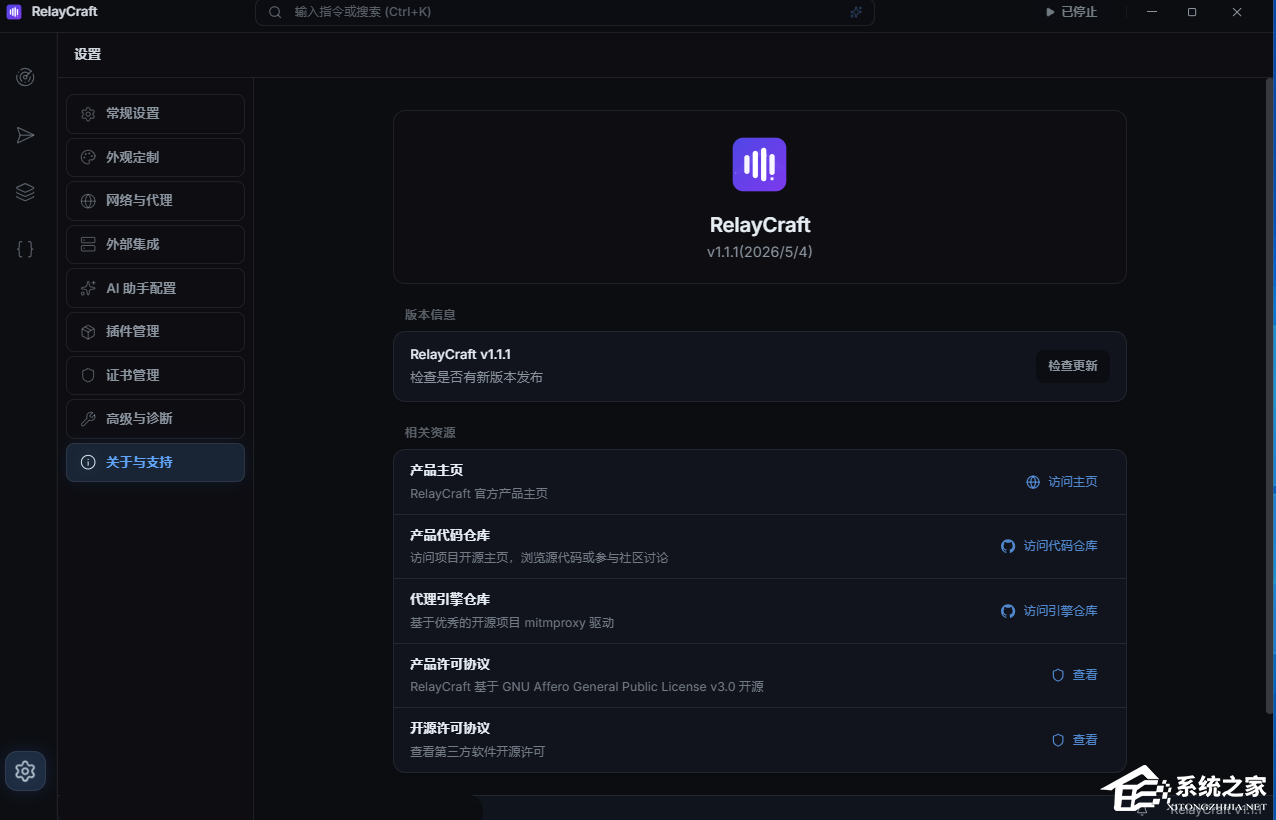1276x820 pixels.
Task: Click the cube icon next to 插件管理
Action: [88, 332]
